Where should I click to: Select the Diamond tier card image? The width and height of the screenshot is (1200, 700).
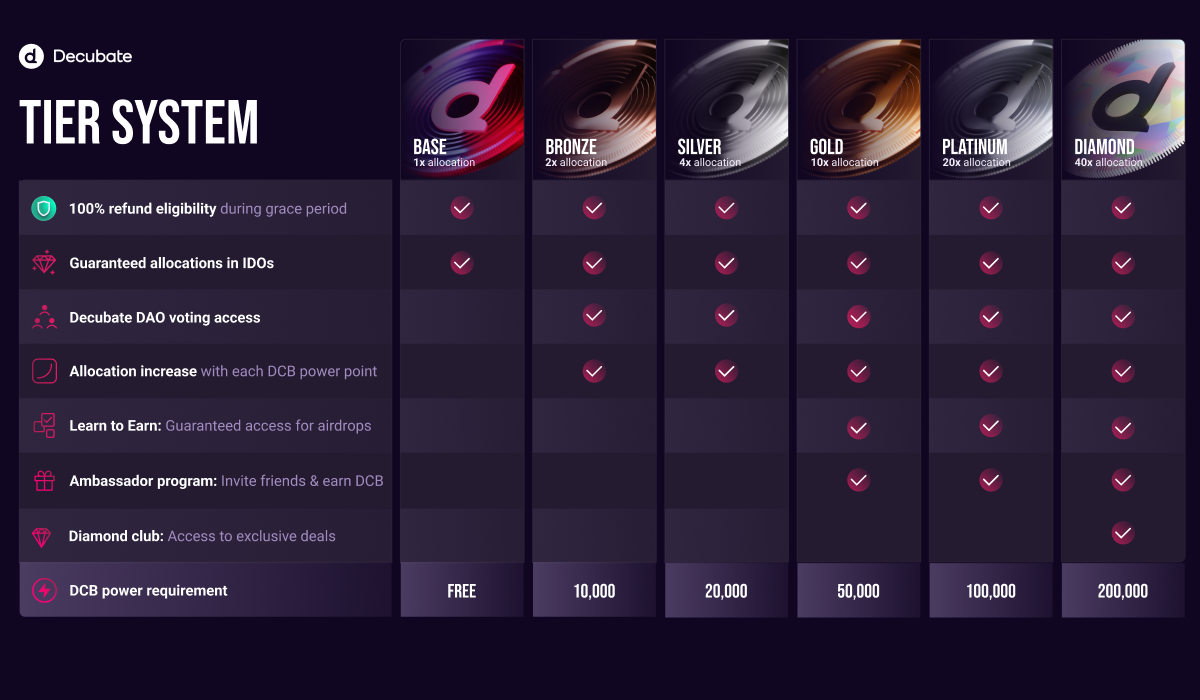(x=1122, y=109)
